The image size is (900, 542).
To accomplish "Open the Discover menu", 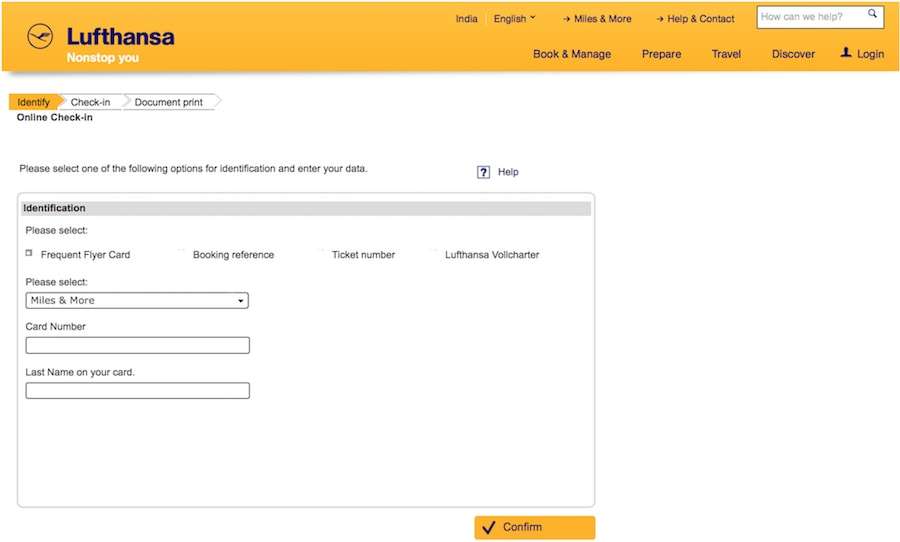I will tap(793, 54).
